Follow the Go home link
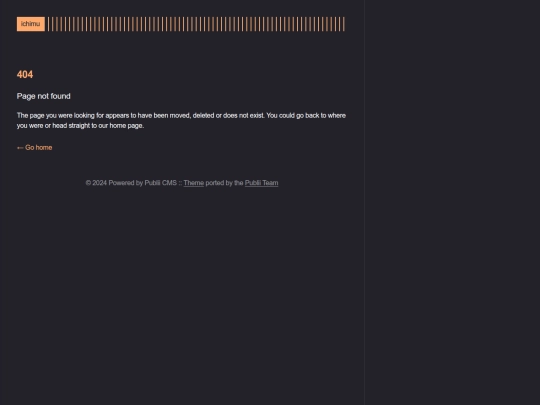 pyautogui.click(x=34, y=148)
